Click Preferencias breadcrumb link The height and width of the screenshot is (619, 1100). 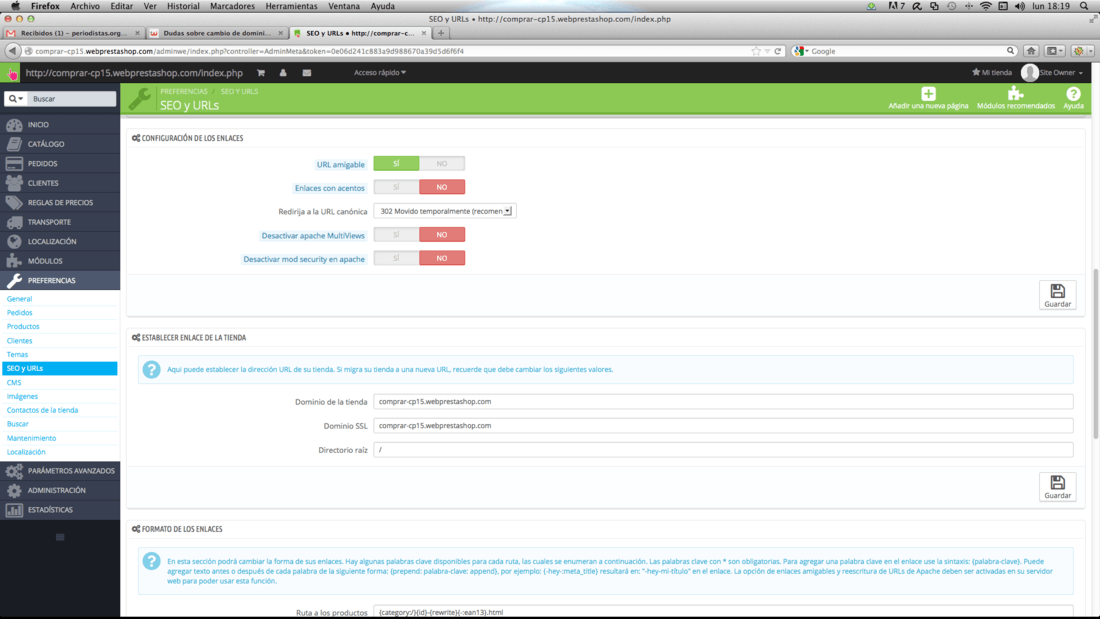(184, 91)
